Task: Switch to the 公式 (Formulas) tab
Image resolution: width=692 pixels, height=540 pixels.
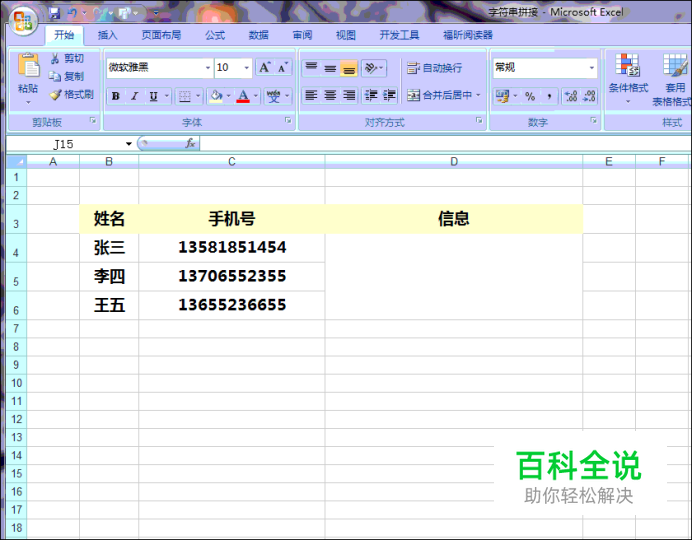Action: pyautogui.click(x=215, y=35)
